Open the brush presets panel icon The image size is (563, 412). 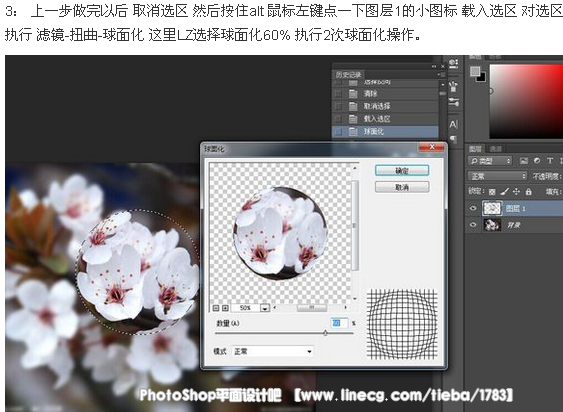click(x=453, y=86)
